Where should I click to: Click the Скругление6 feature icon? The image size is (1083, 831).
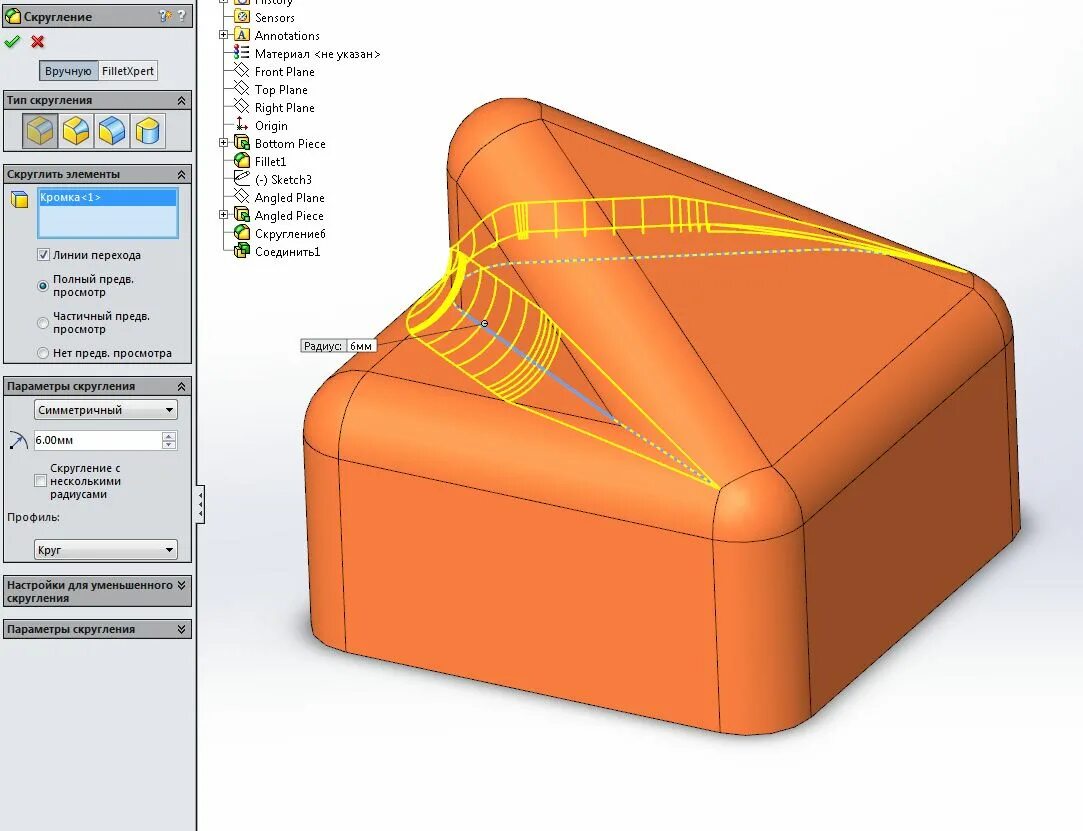(x=242, y=233)
